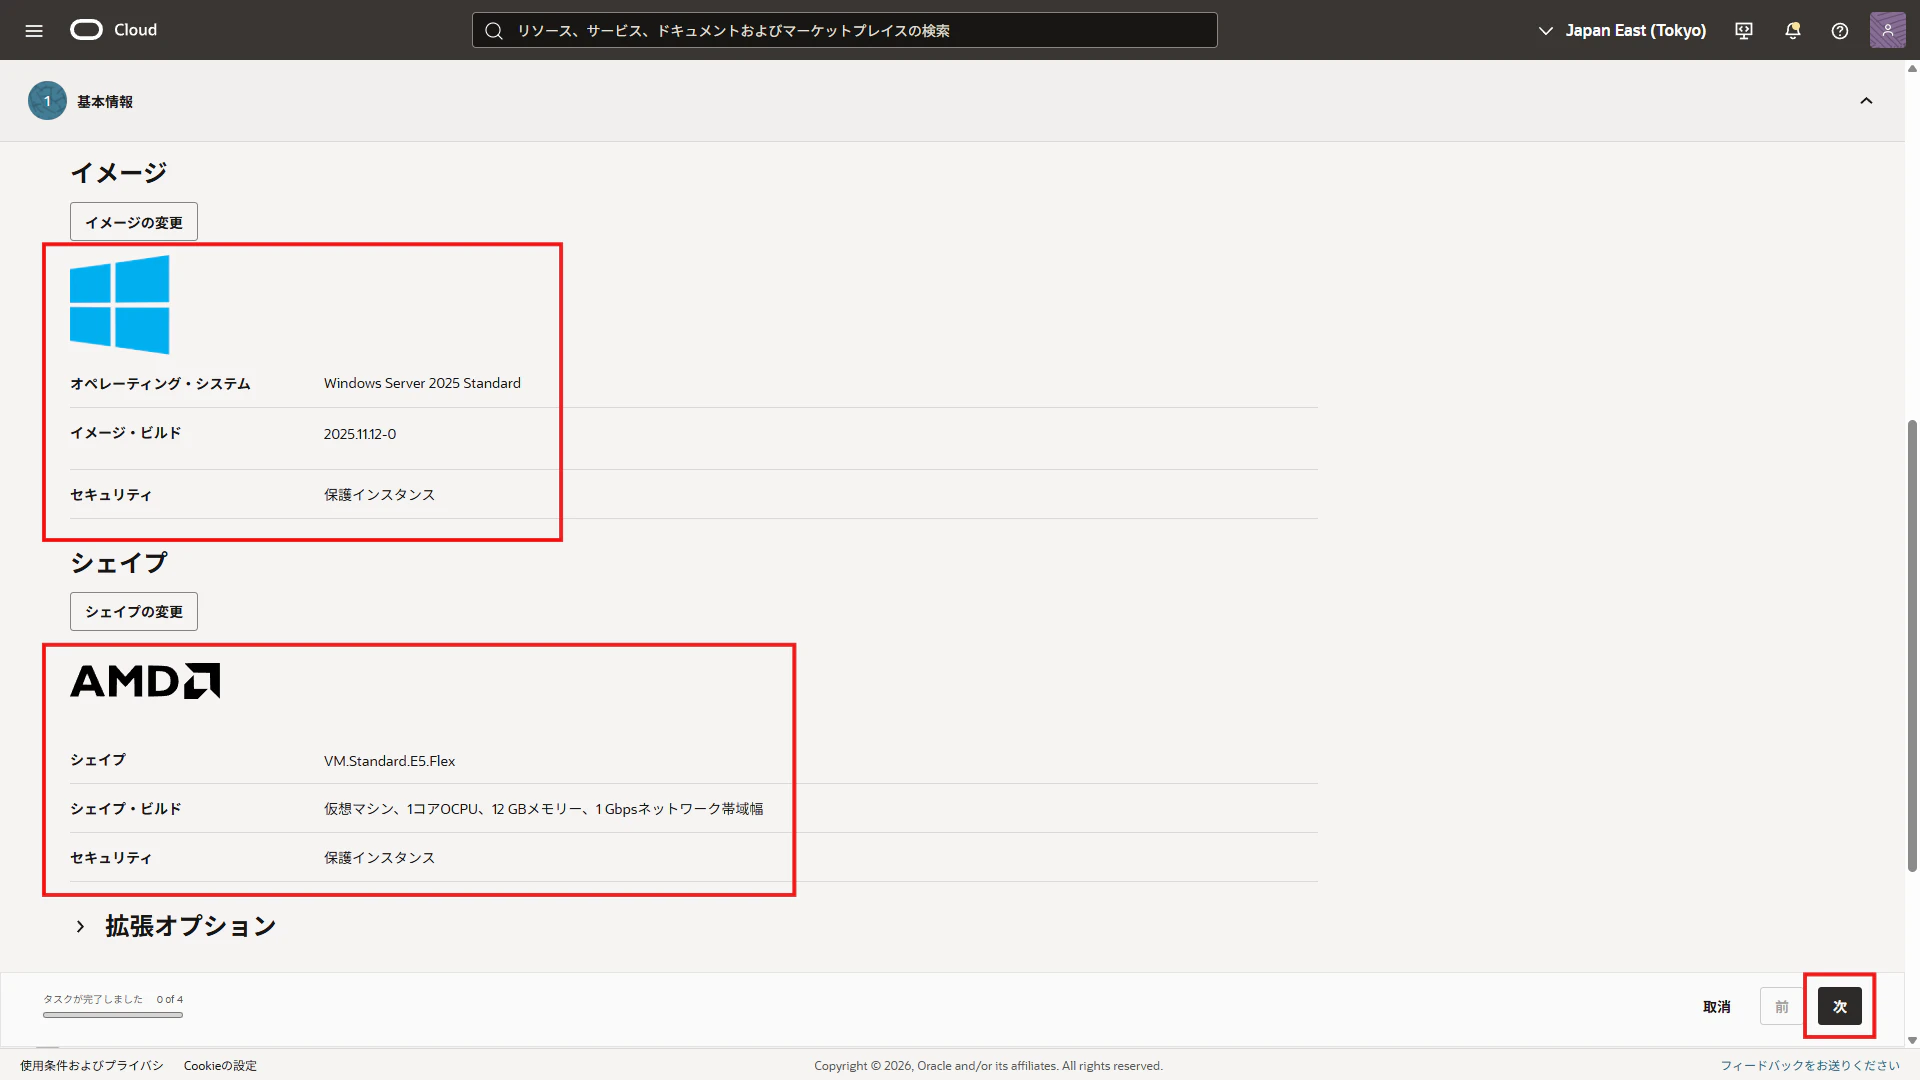The height and width of the screenshot is (1080, 1920).
Task: Click the vertical page scrollbar
Action: tap(1912, 645)
